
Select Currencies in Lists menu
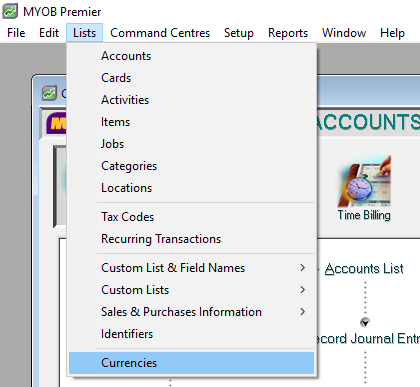pos(191,363)
